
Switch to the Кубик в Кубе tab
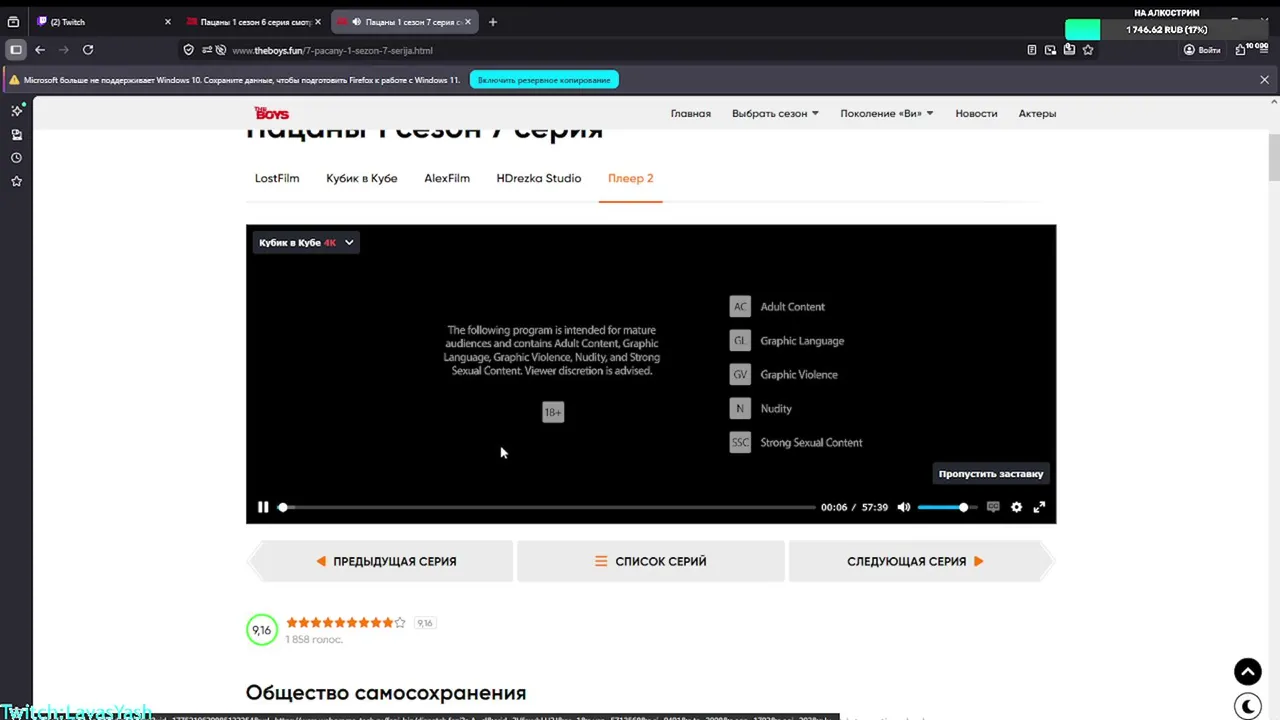(362, 178)
